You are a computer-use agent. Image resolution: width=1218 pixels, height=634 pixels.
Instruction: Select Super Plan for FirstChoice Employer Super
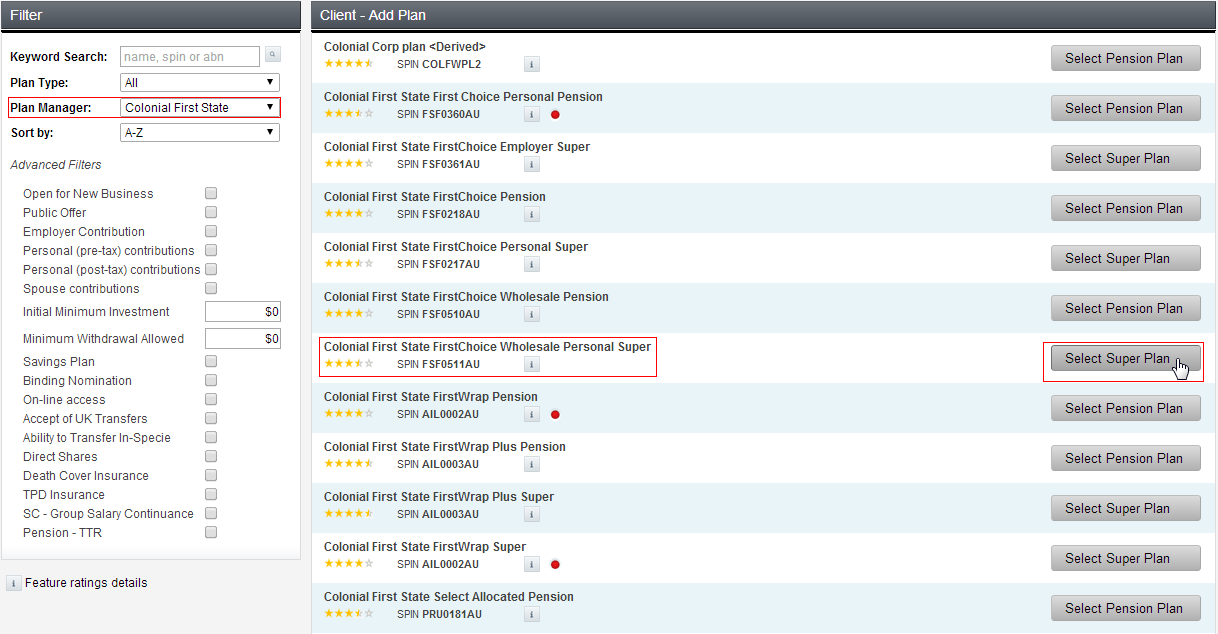tap(1125, 158)
